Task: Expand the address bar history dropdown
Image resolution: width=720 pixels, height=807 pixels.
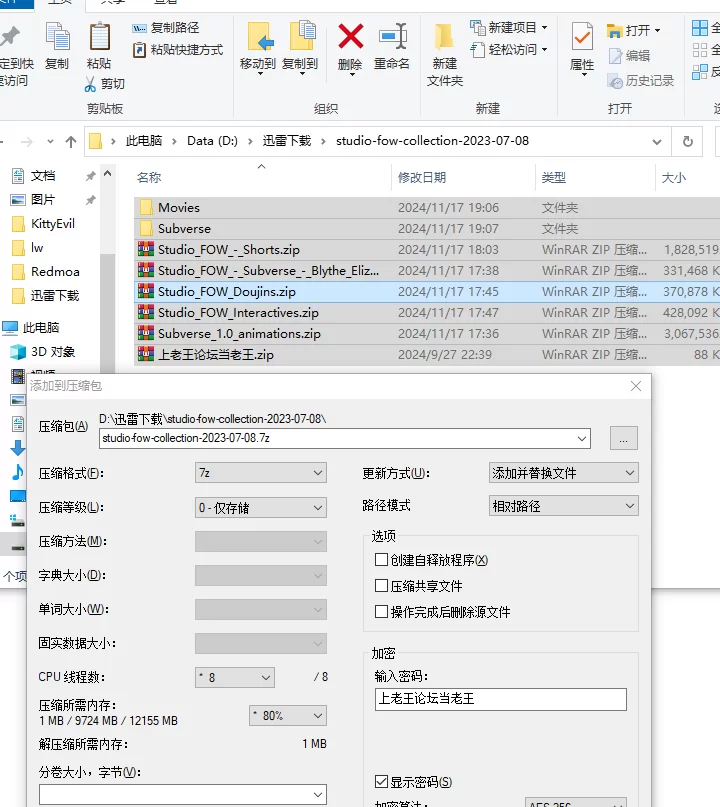Action: (657, 142)
